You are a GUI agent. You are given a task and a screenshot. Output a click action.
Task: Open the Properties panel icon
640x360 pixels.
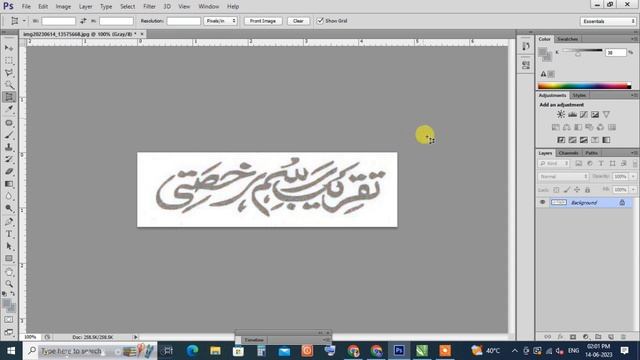coord(526,65)
